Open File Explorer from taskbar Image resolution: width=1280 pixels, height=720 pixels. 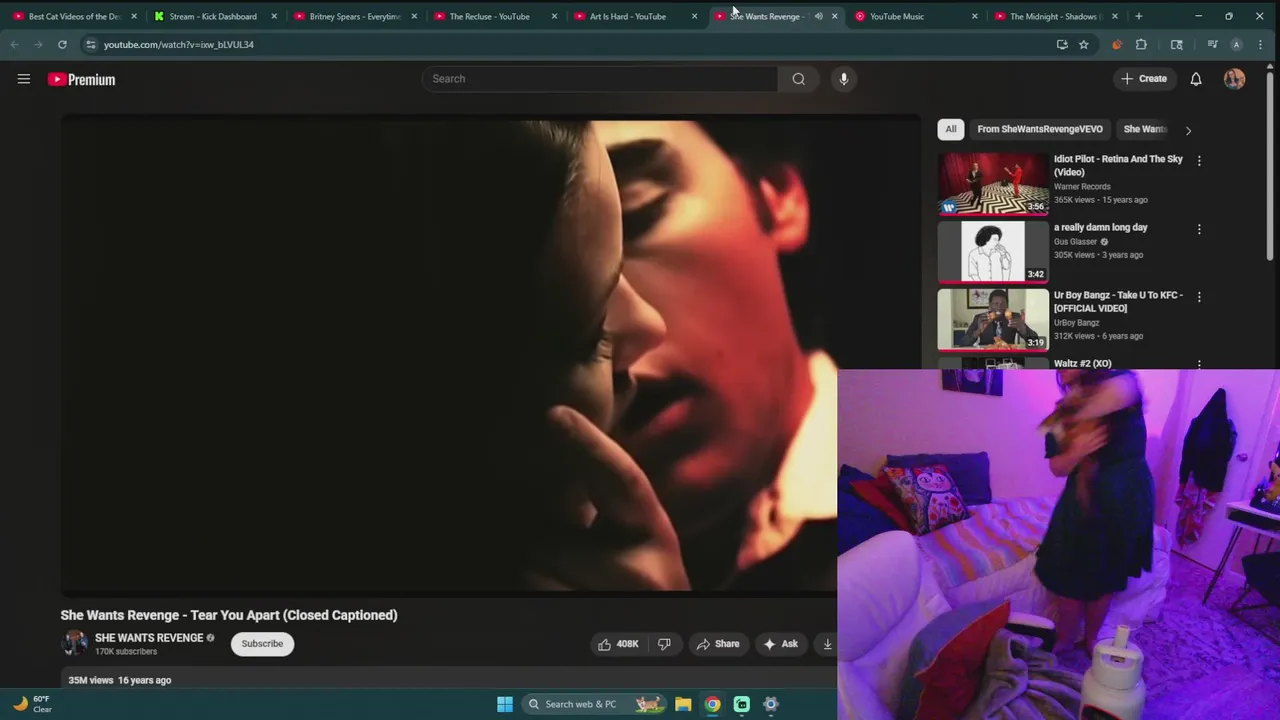click(683, 704)
